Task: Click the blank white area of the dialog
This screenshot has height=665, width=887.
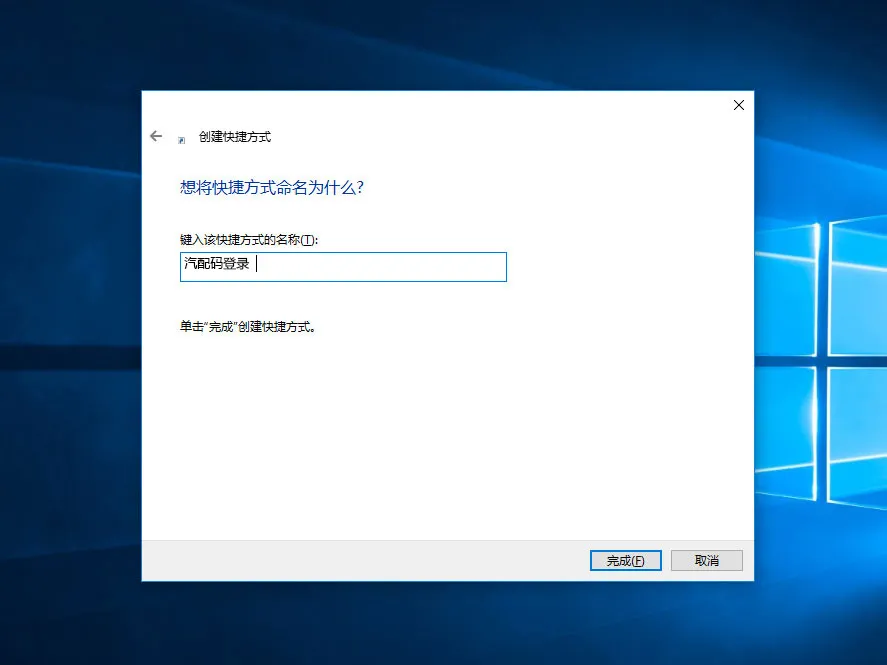Action: (x=450, y=430)
